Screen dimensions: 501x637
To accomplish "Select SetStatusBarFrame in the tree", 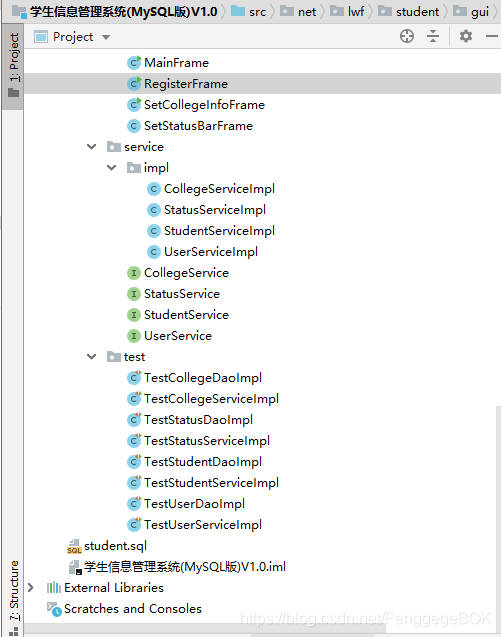I will coord(198,126).
